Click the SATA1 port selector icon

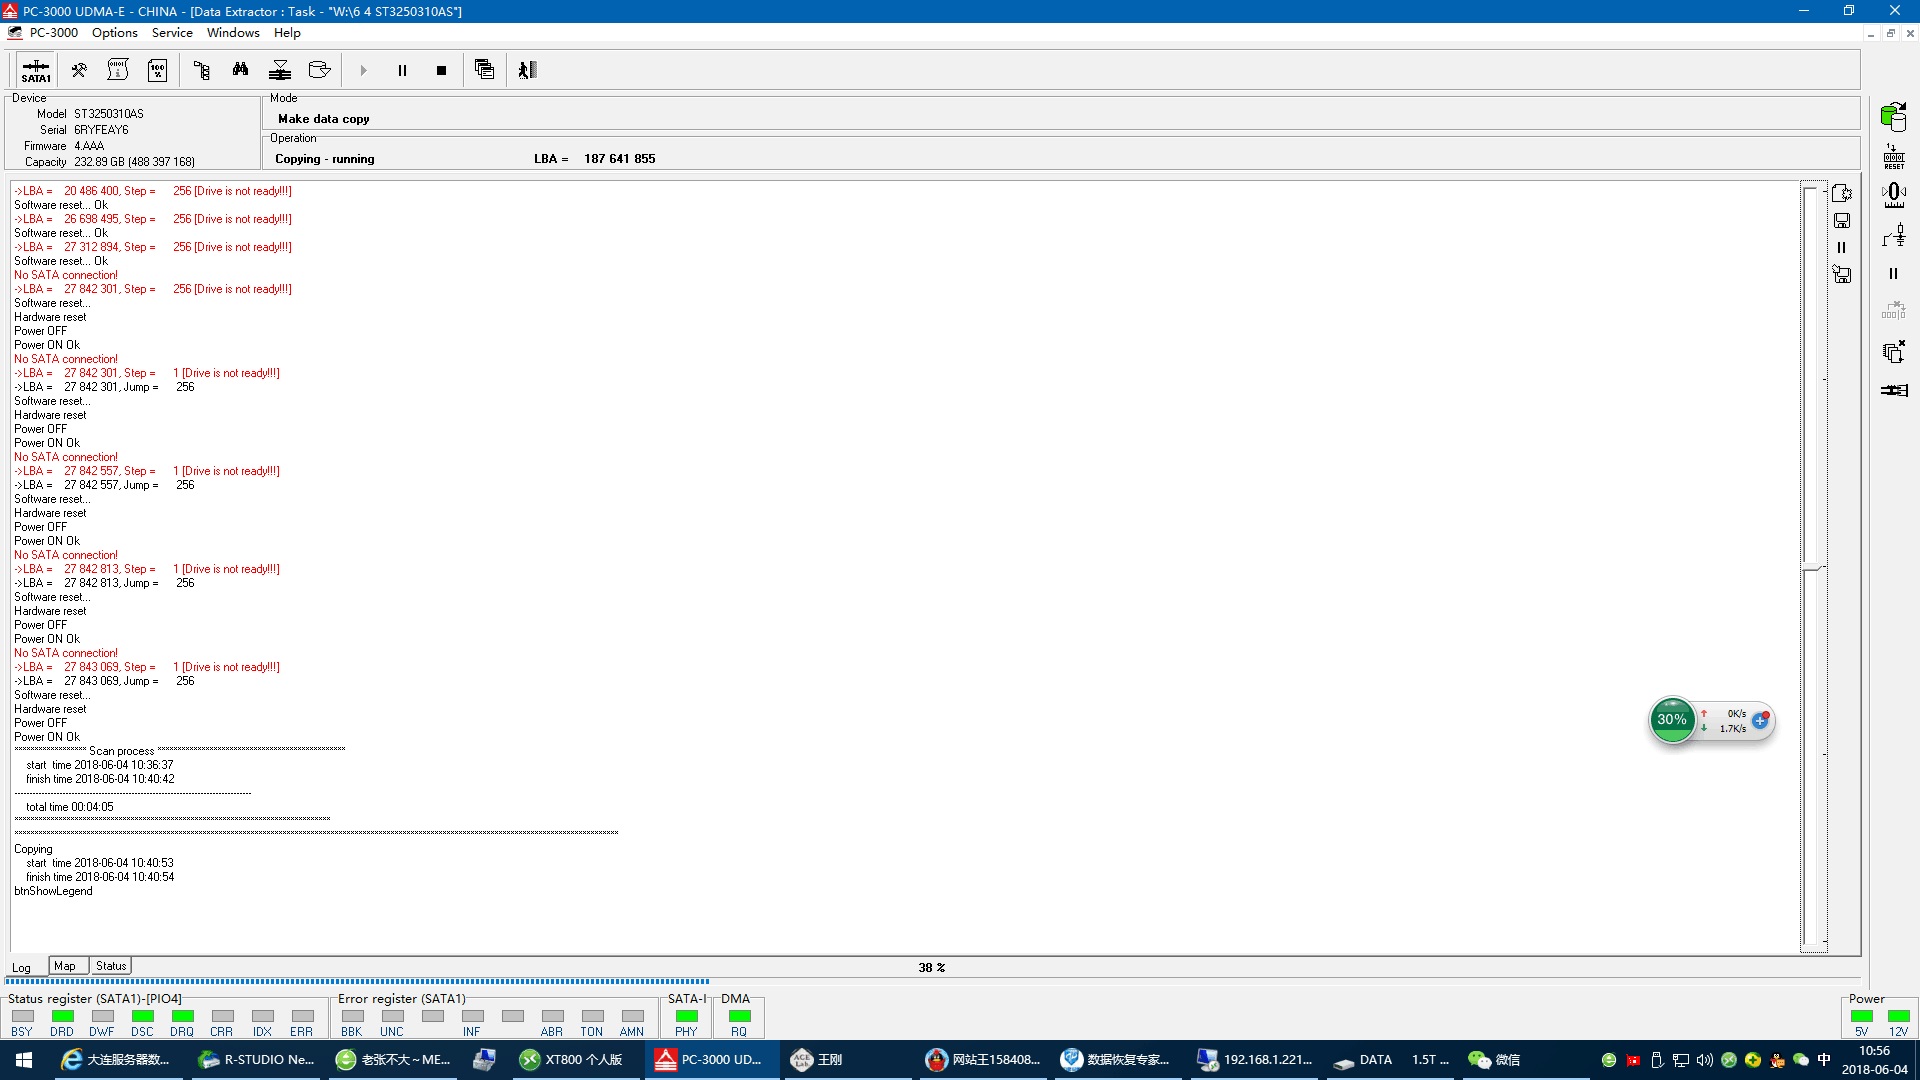[36, 70]
